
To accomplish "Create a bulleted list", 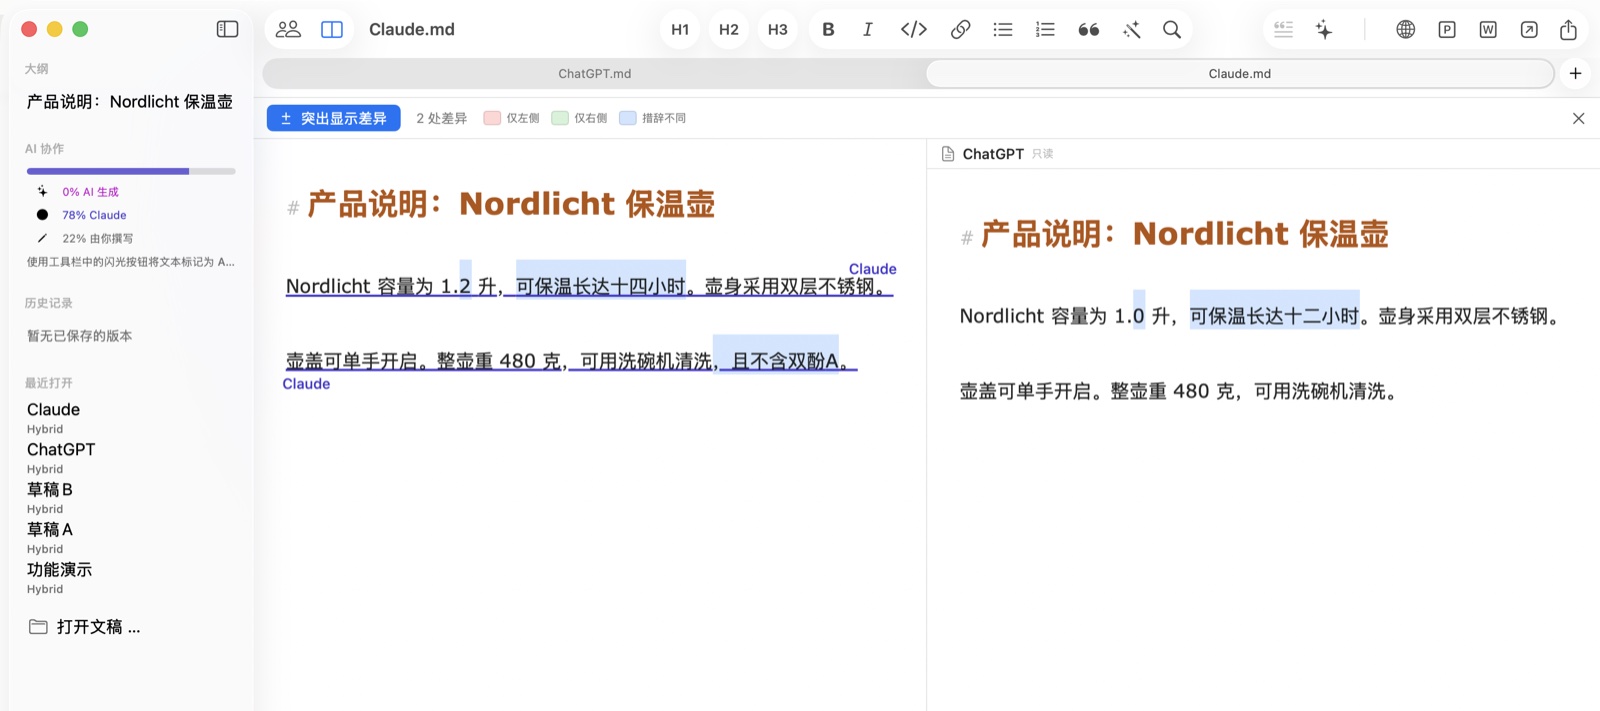I will pyautogui.click(x=1003, y=29).
